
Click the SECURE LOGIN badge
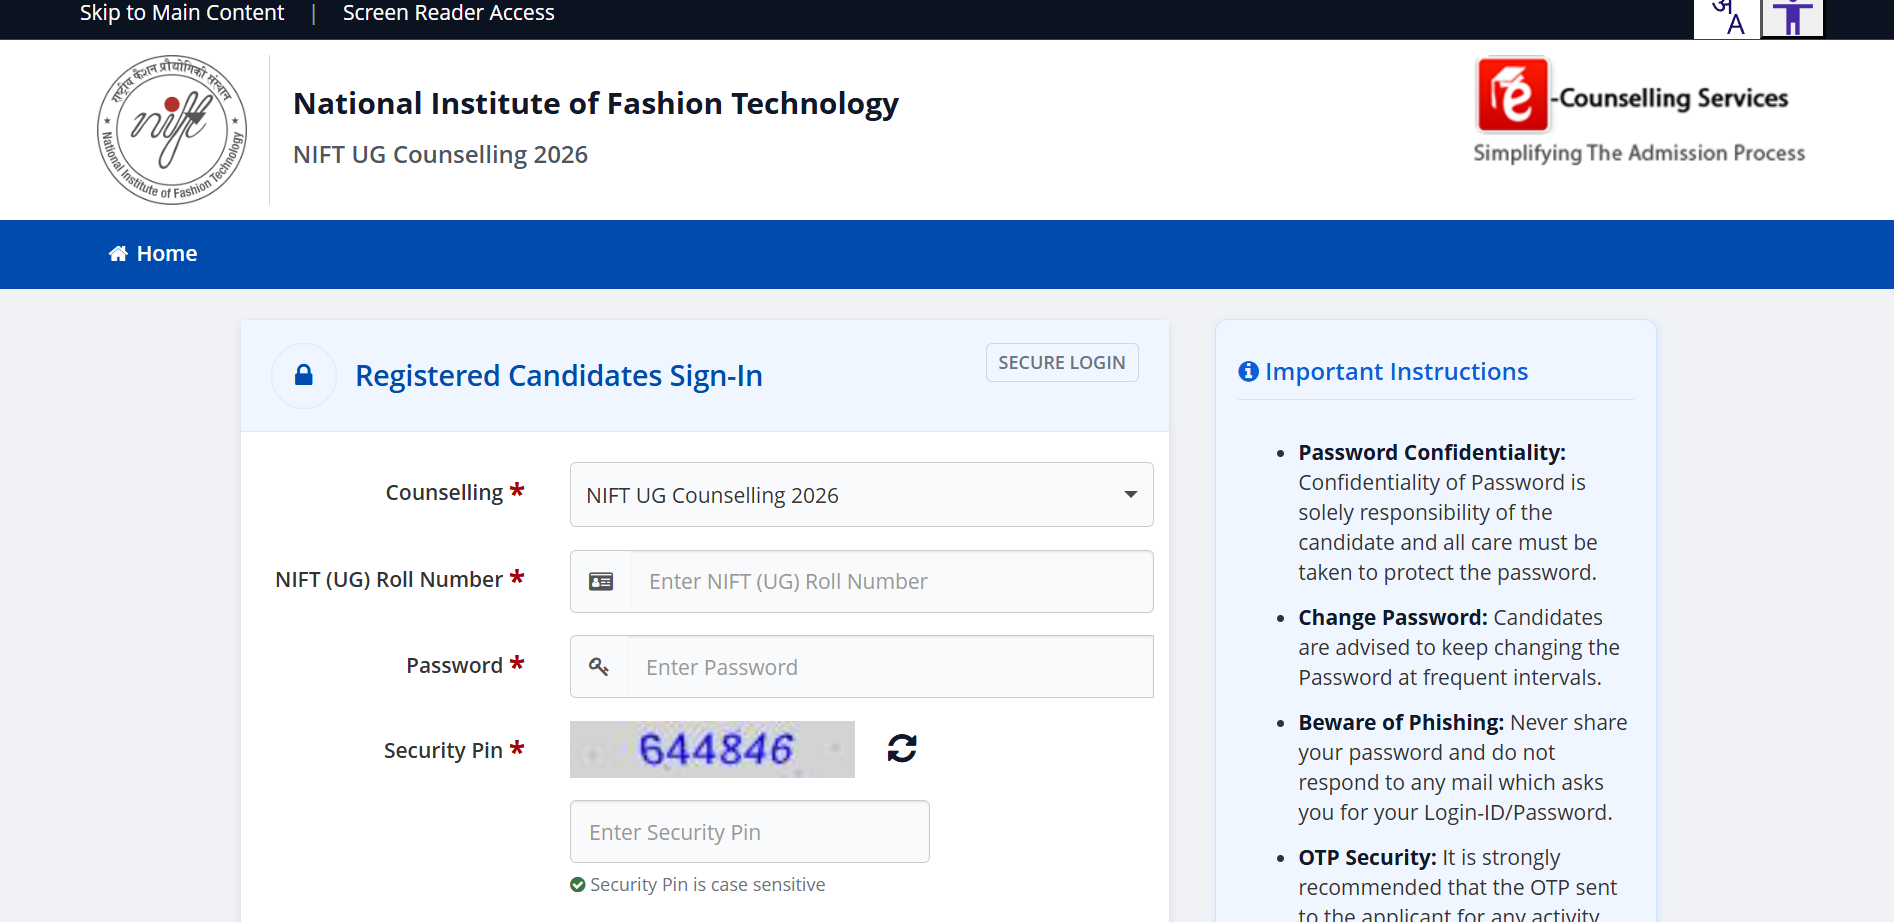1062,363
